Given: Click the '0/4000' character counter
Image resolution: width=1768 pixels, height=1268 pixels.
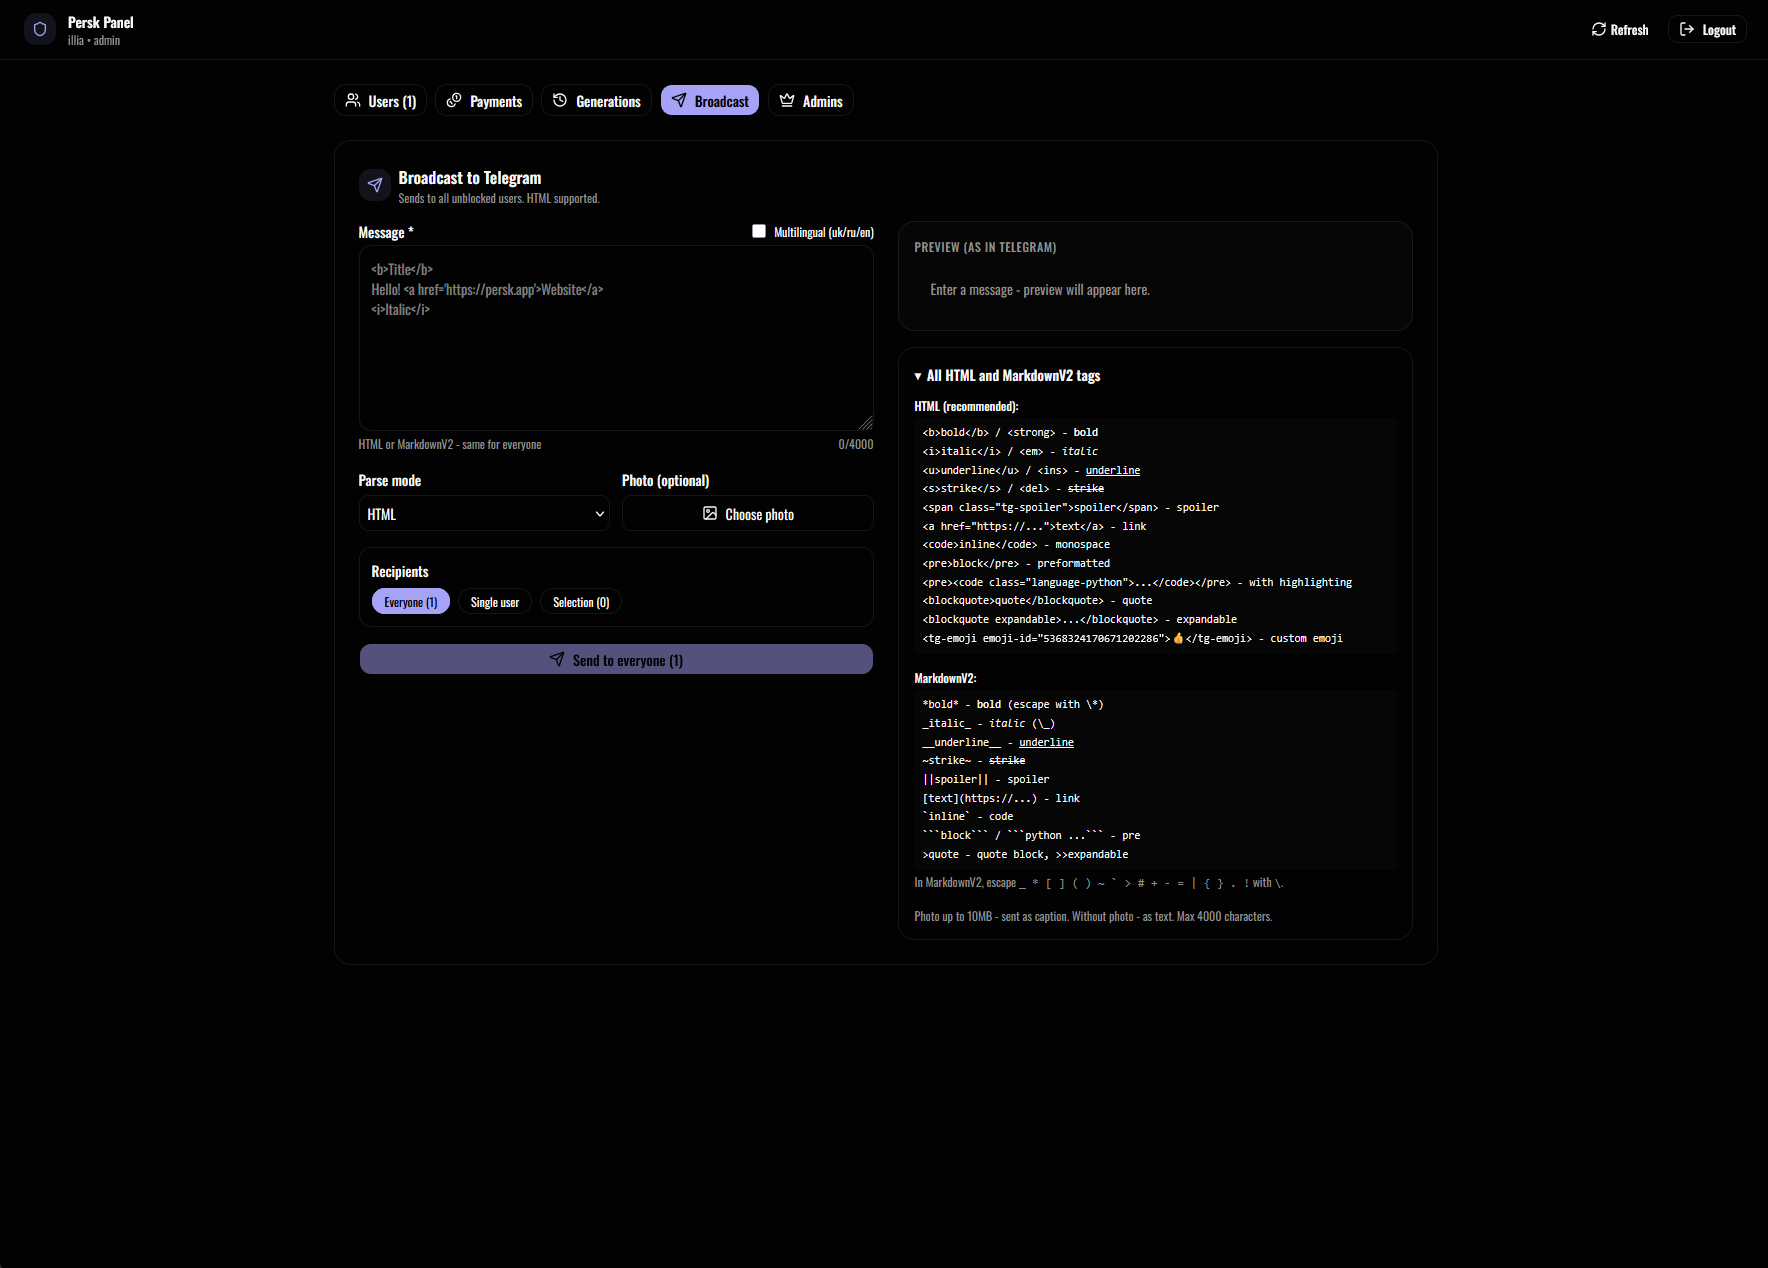Looking at the screenshot, I should coord(856,444).
